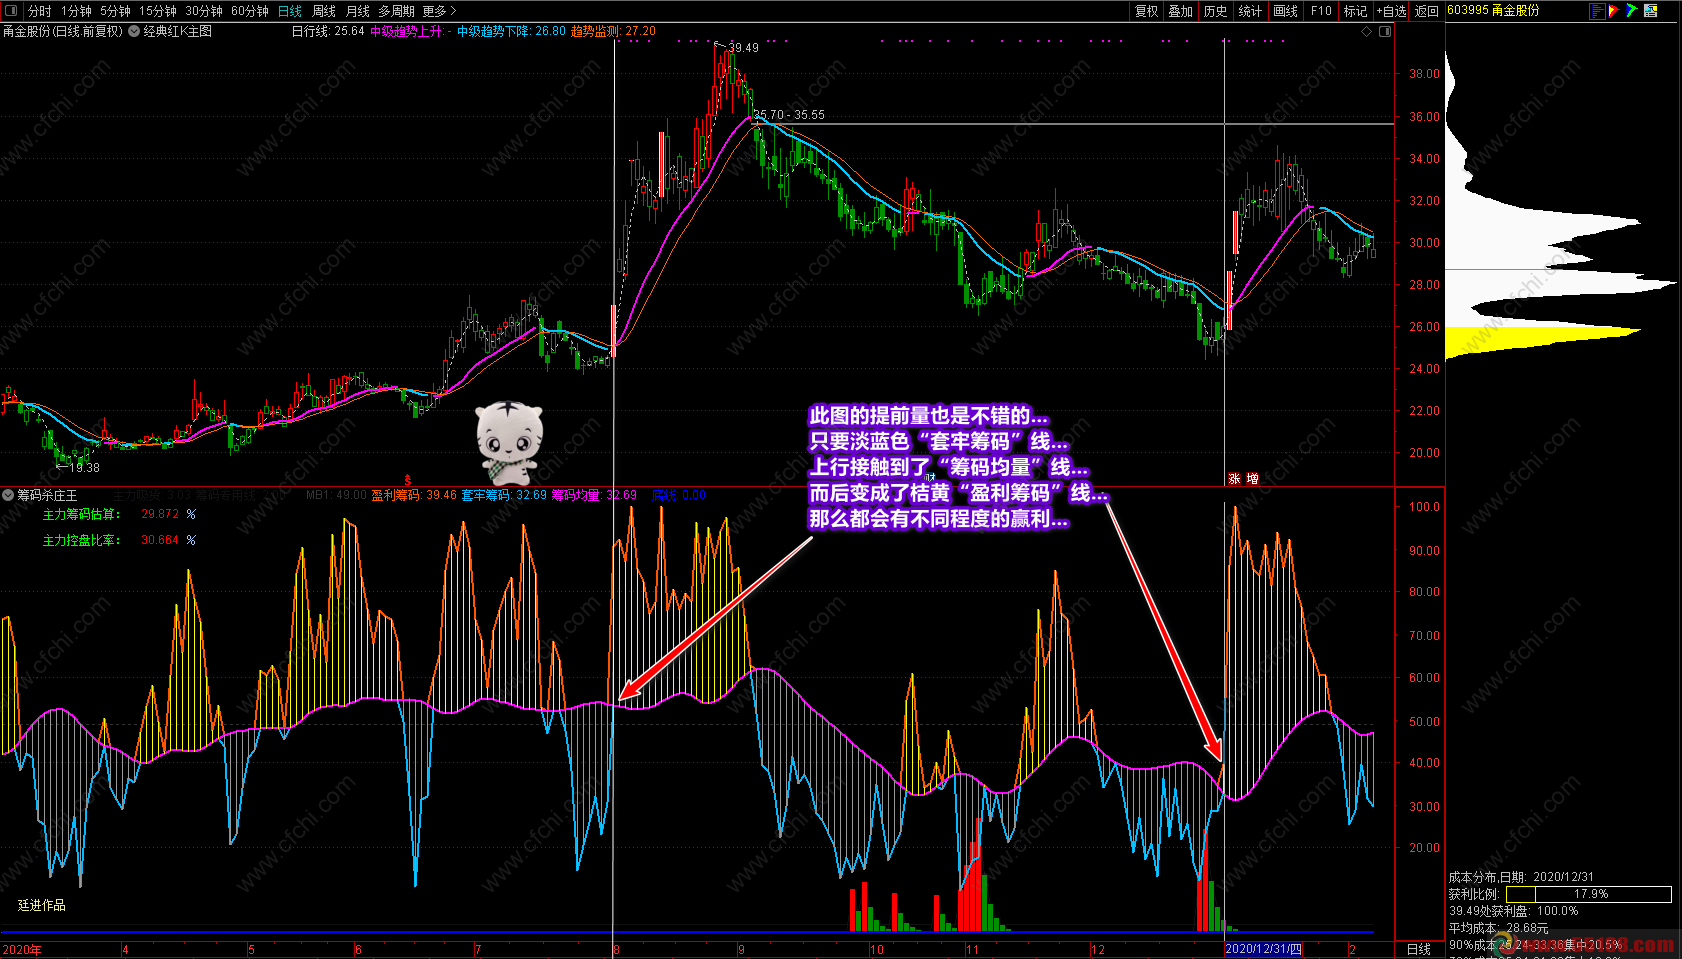Switch to the 1分钟 timeframe
The width and height of the screenshot is (1682, 959).
click(x=76, y=11)
